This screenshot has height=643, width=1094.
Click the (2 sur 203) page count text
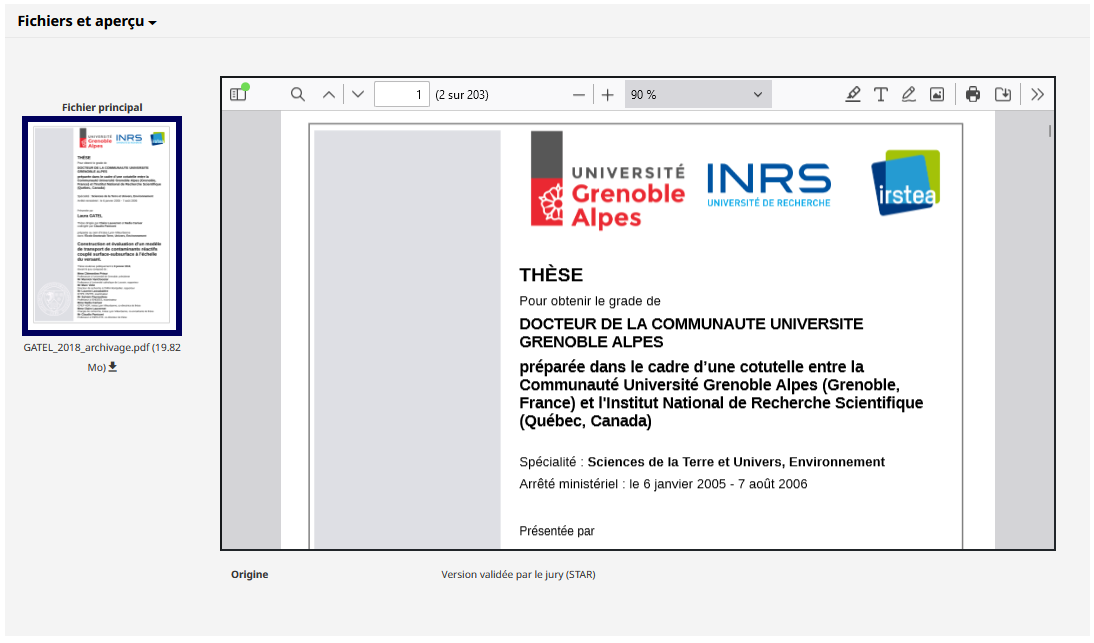coord(462,94)
